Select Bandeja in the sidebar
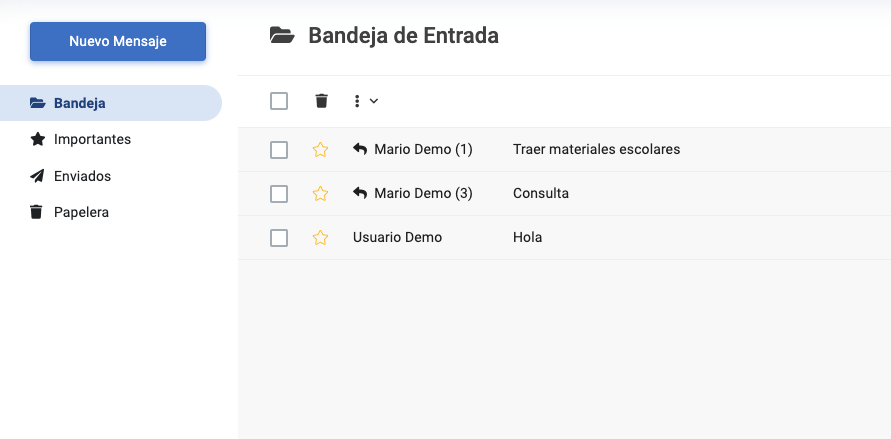The image size is (891, 439). 111,103
